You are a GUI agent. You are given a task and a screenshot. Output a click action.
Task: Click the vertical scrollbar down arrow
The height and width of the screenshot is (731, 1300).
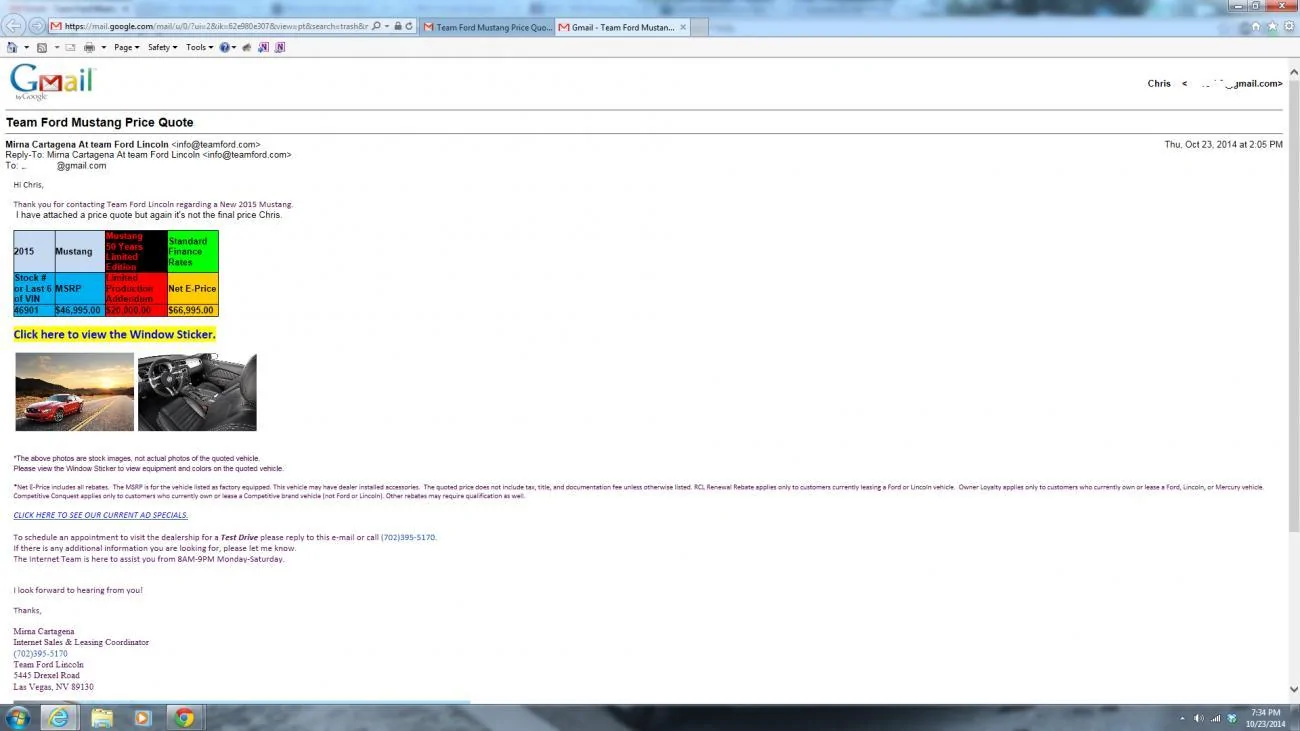tap(1294, 690)
